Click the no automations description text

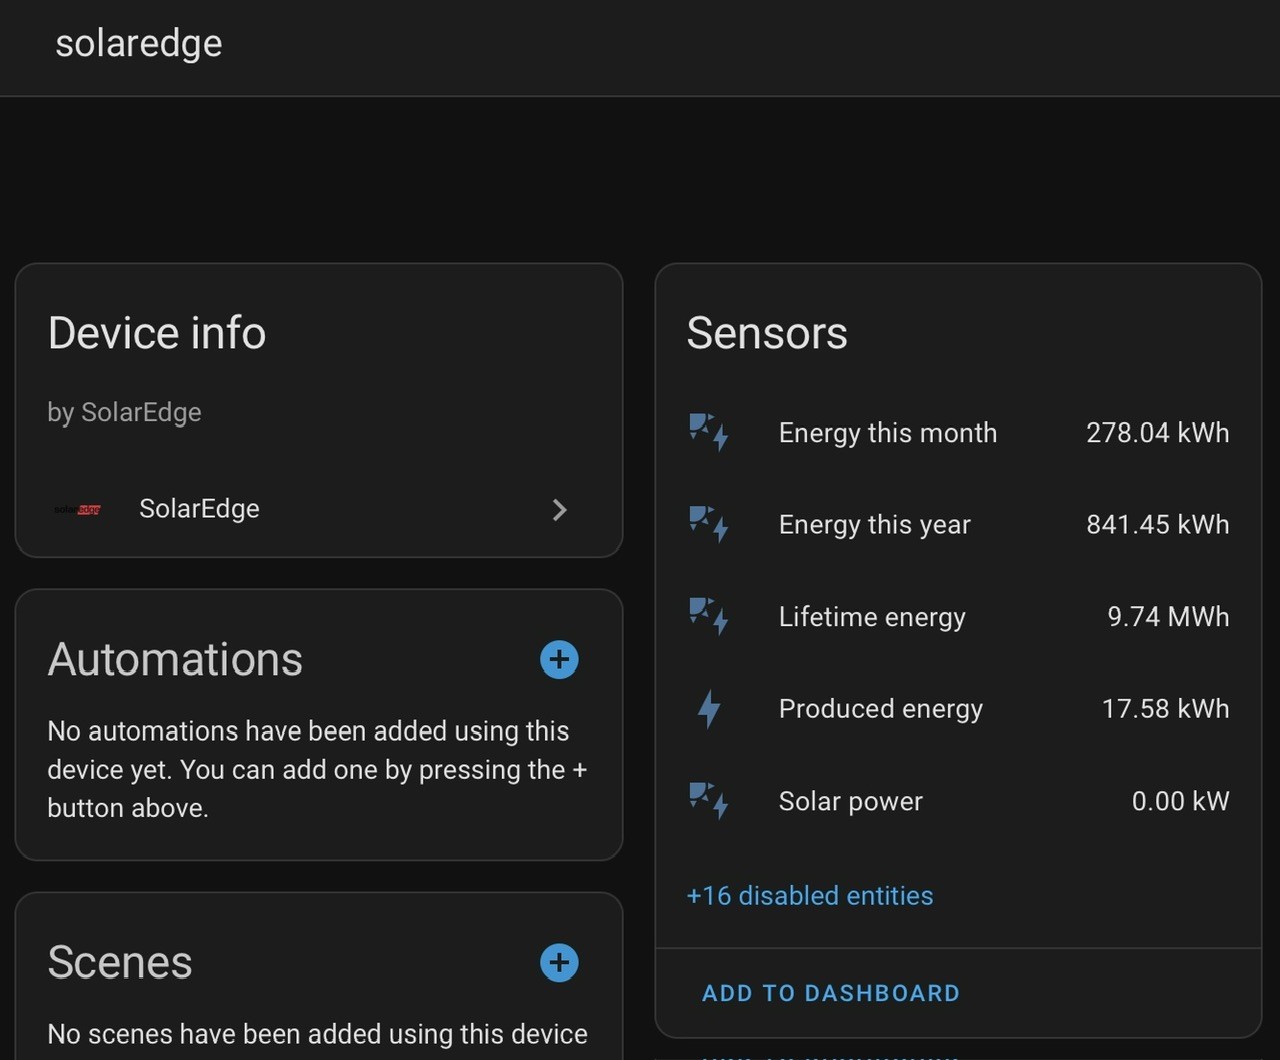click(x=317, y=770)
